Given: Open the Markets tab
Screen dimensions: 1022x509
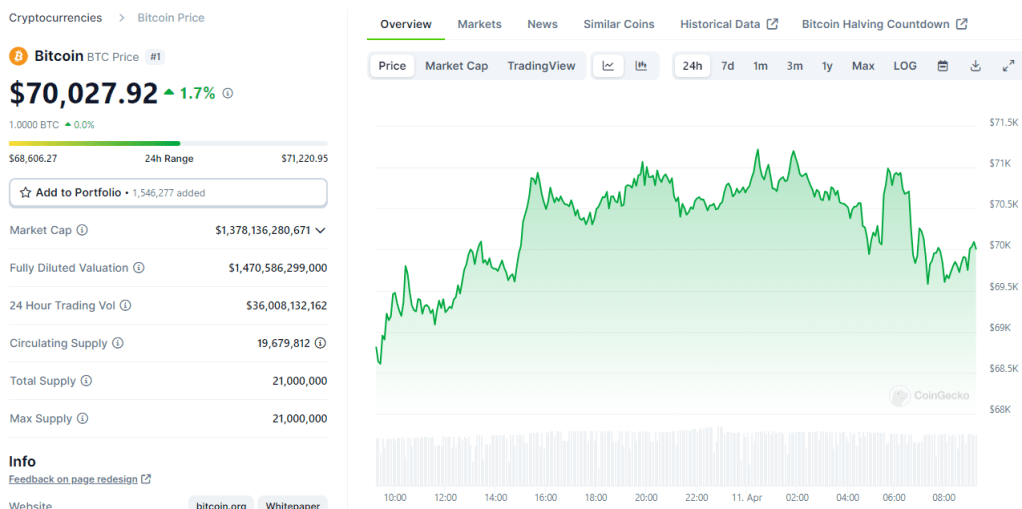Looking at the screenshot, I should [479, 24].
